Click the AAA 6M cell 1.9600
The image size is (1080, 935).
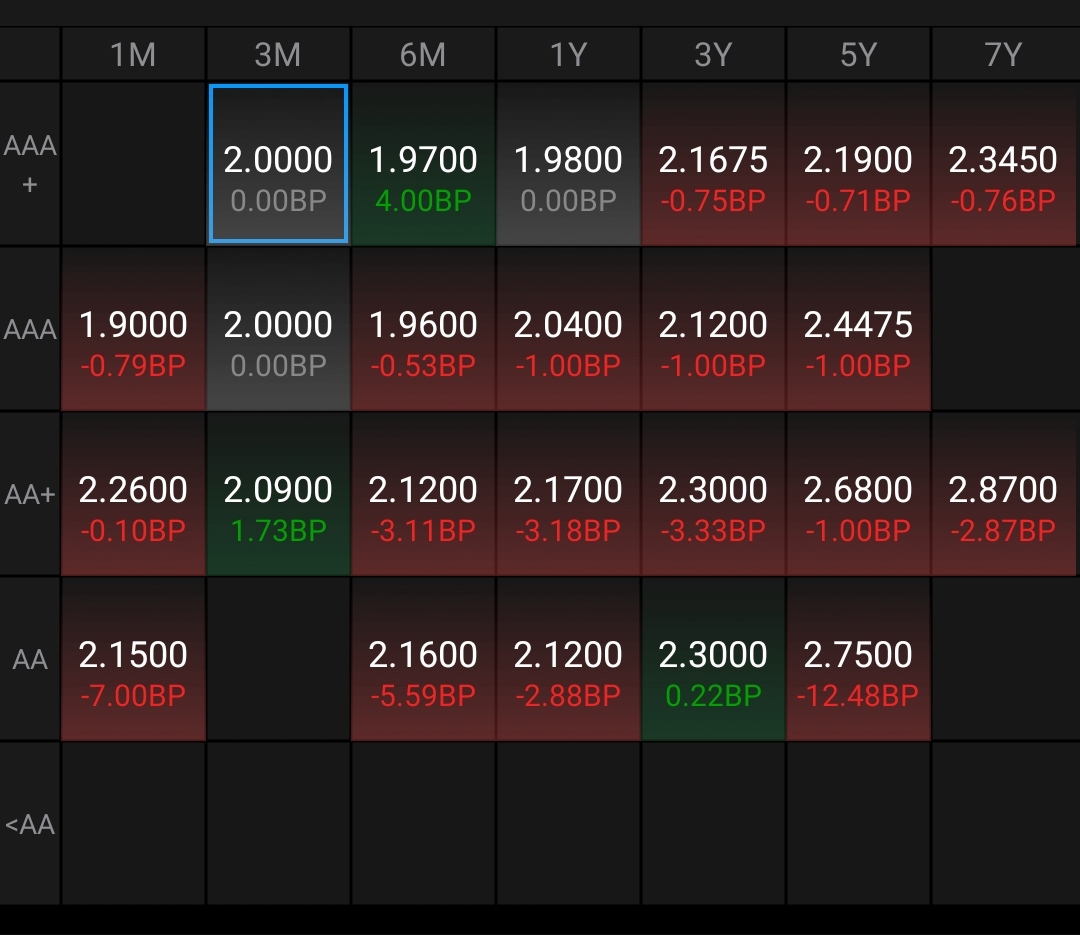tap(423, 329)
